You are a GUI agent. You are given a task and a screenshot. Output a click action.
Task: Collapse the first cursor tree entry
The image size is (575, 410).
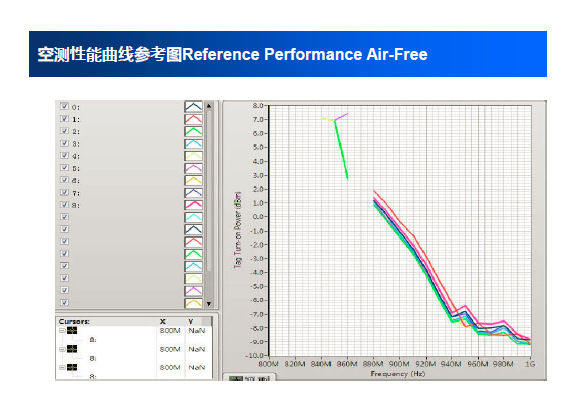click(x=62, y=330)
